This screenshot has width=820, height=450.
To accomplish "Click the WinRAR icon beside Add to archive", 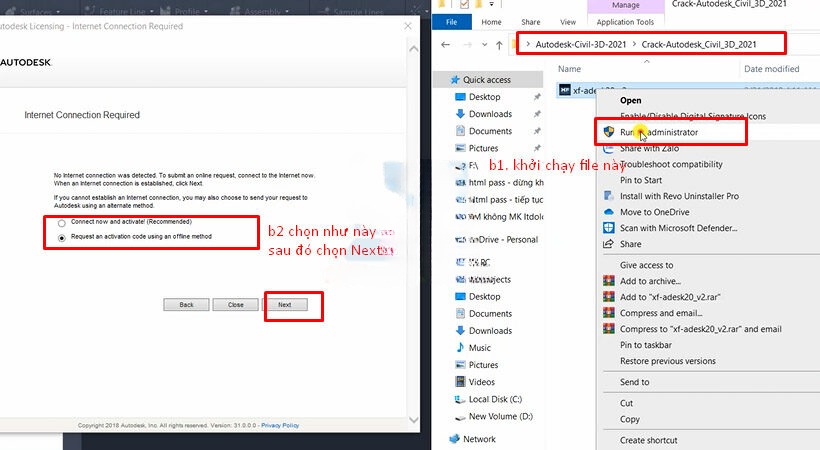I will 609,280.
